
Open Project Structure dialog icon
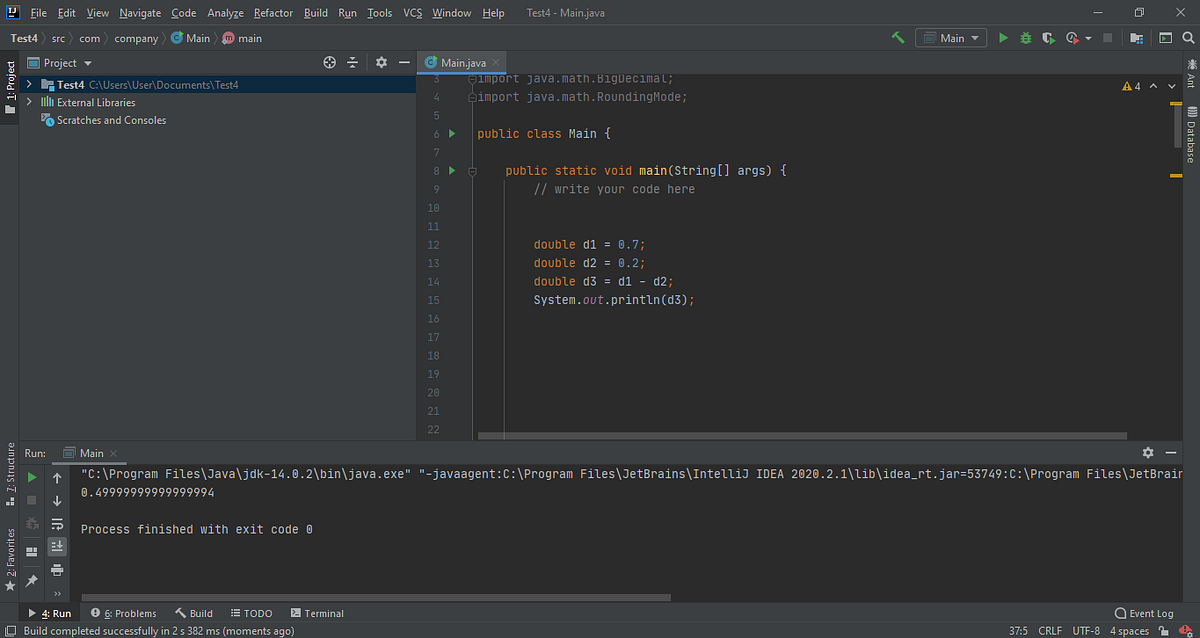(1136, 38)
